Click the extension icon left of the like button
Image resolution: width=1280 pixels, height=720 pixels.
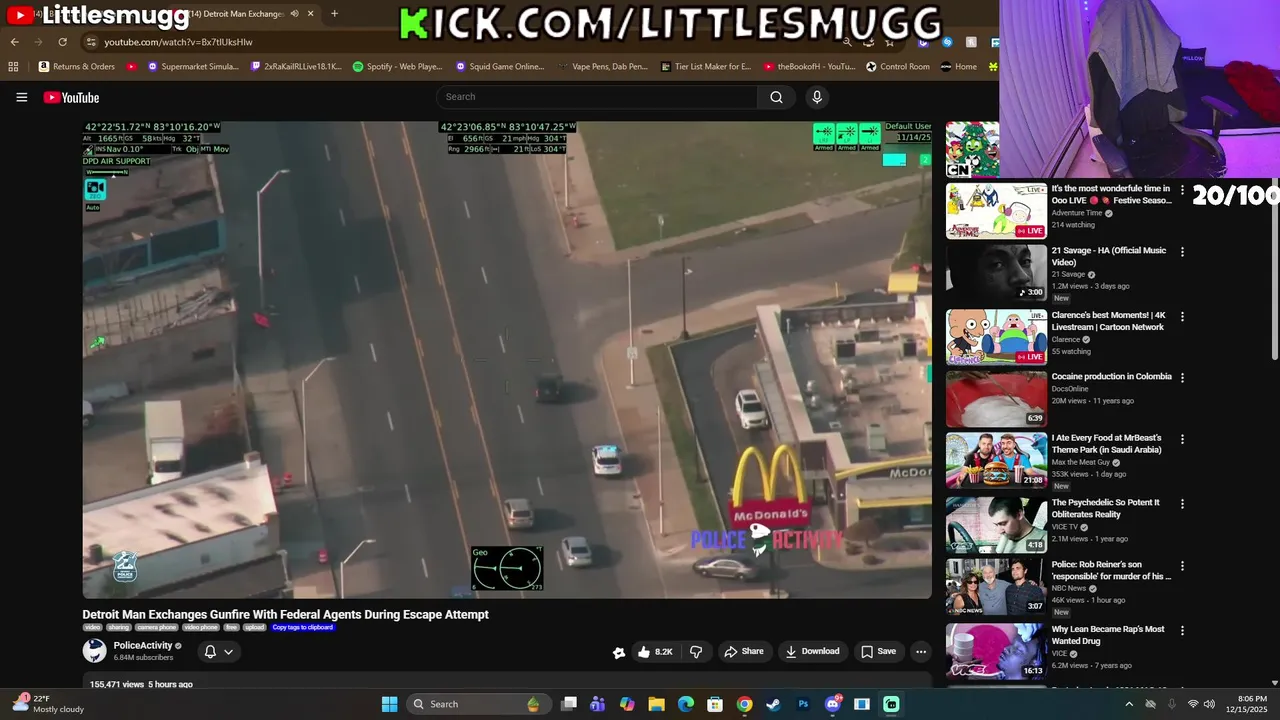click(619, 652)
